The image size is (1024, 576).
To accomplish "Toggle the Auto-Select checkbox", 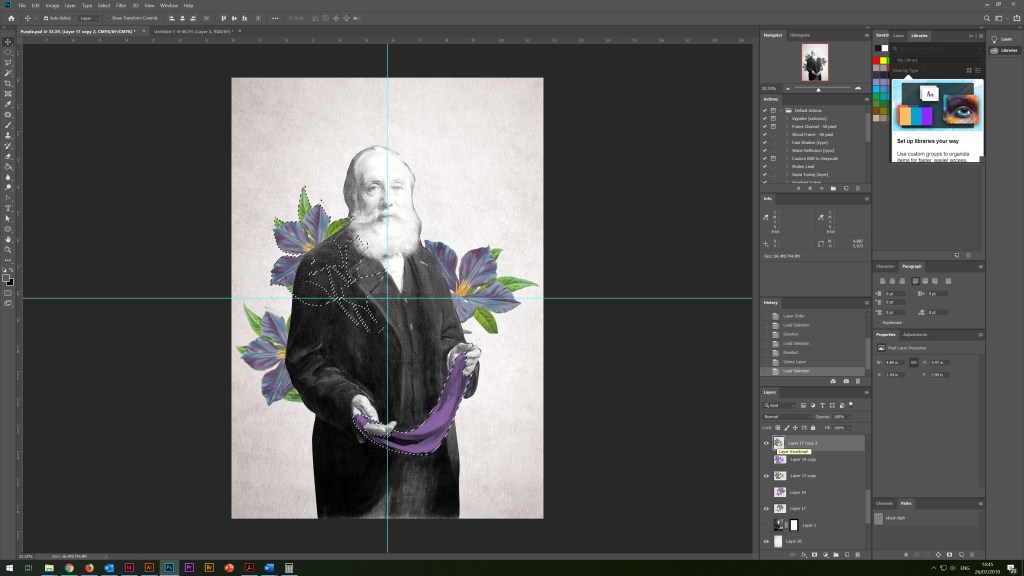I will (x=44, y=18).
